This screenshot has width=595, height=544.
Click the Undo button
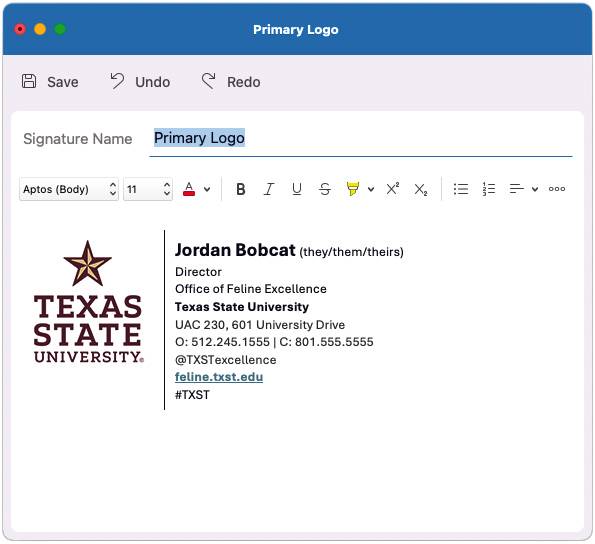point(140,82)
